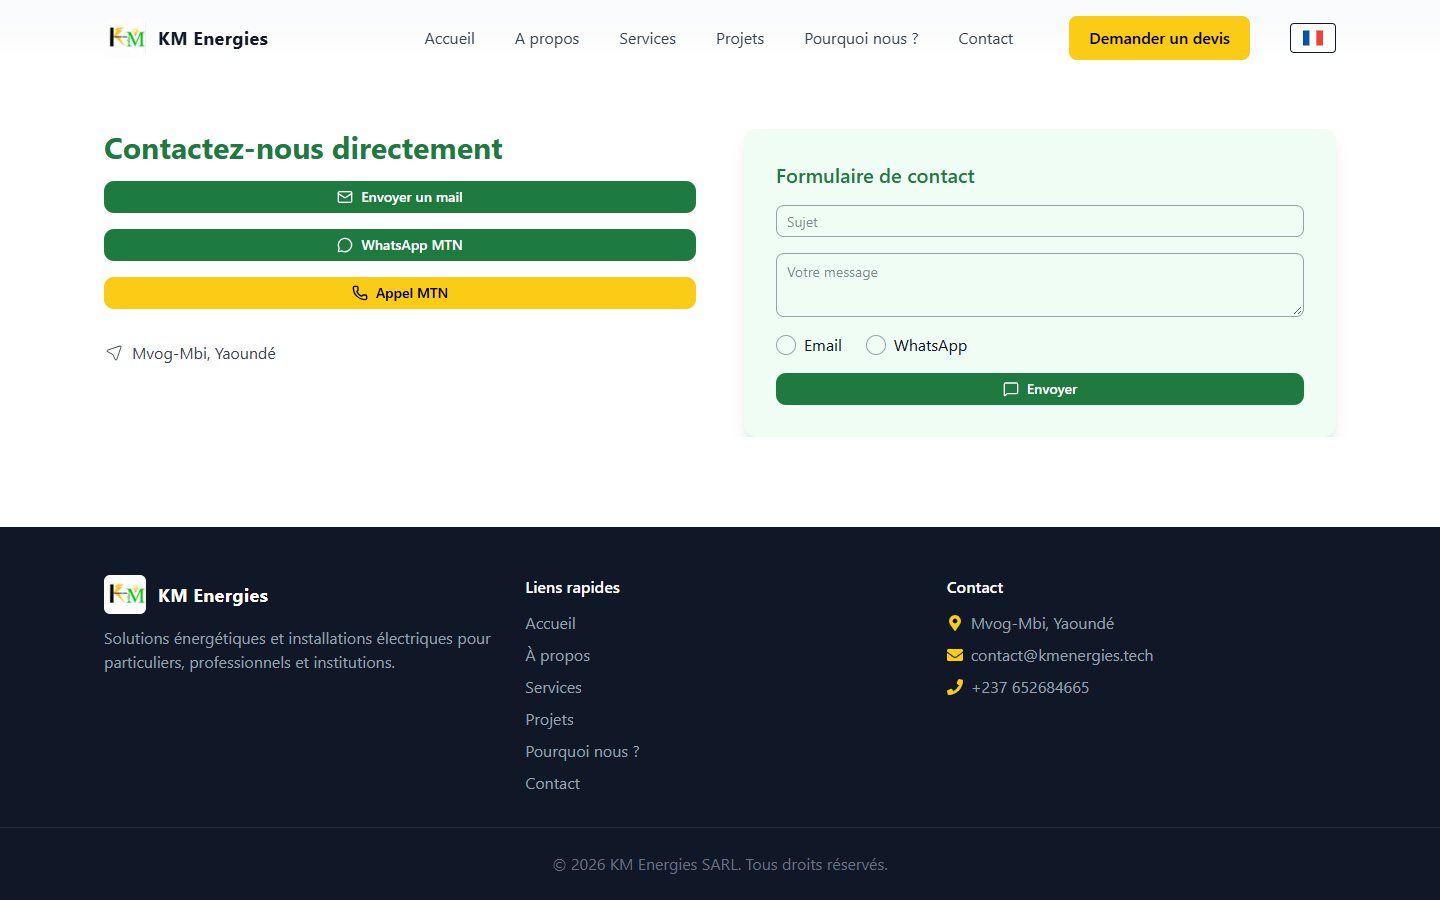Open Projets in the top navigation
The height and width of the screenshot is (900, 1440).
coord(740,38)
